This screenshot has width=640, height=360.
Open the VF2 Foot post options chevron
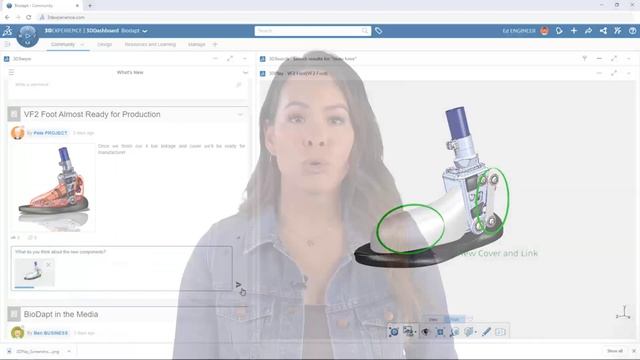pos(240,115)
